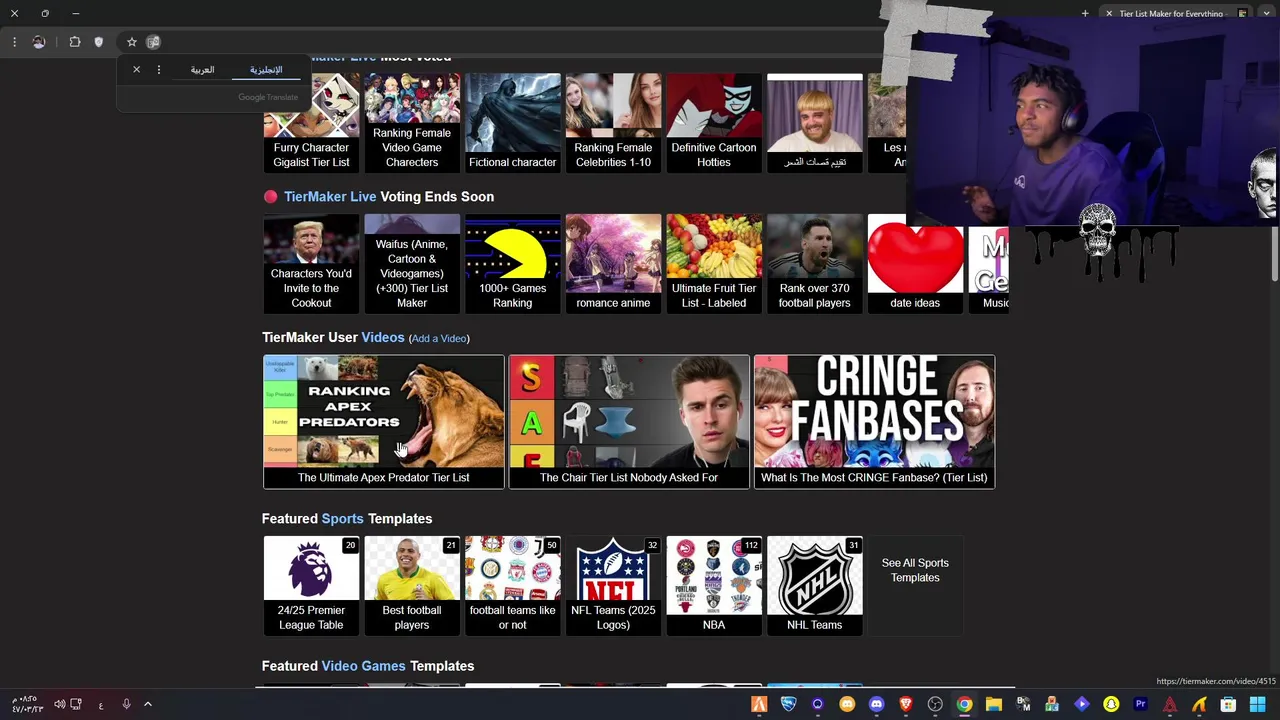Click the ع keyboard language indicator
The width and height of the screenshot is (1280, 720).
click(101, 705)
